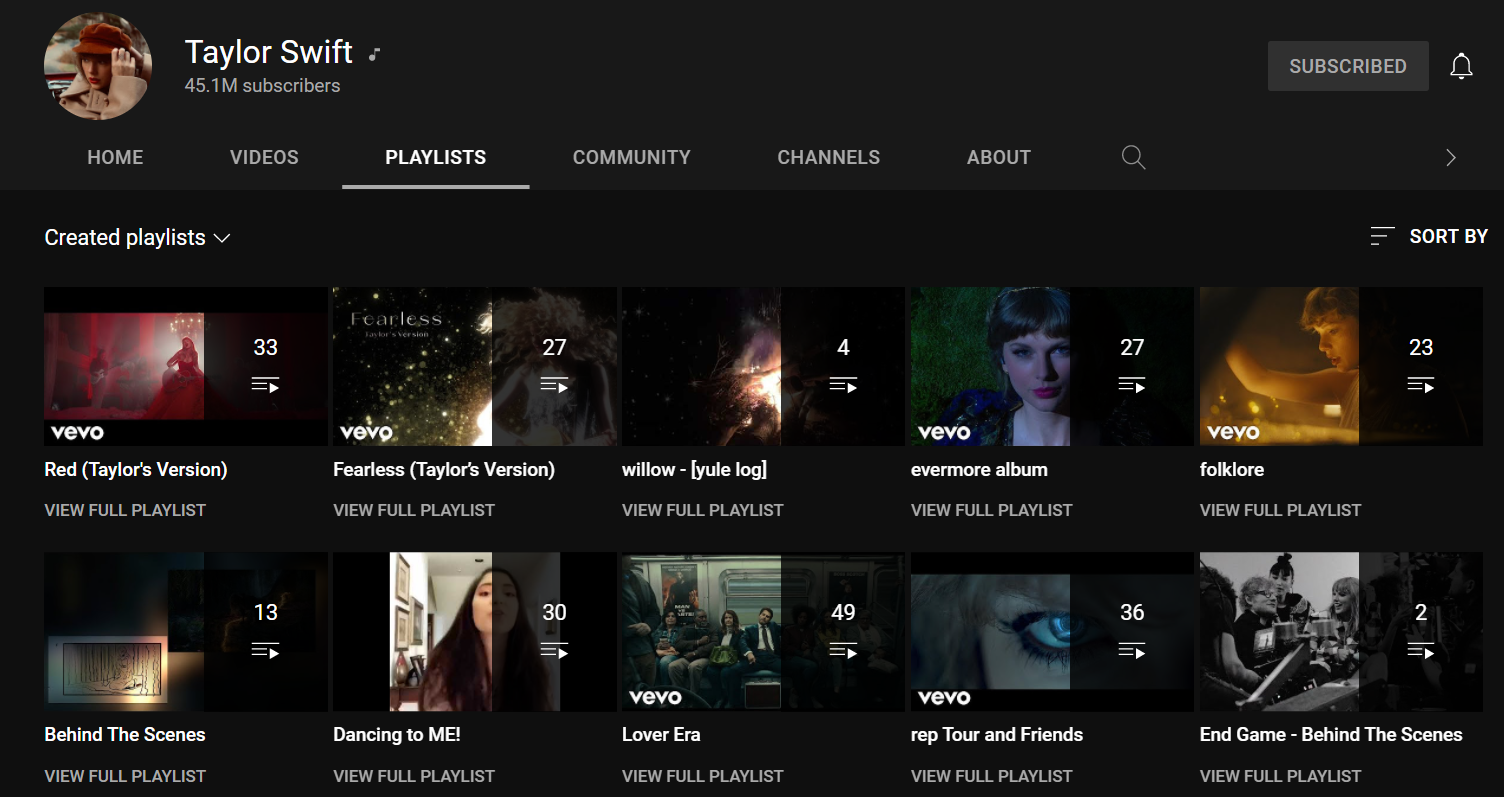Click the sort lines icon beside SORT BY

tap(1382, 236)
